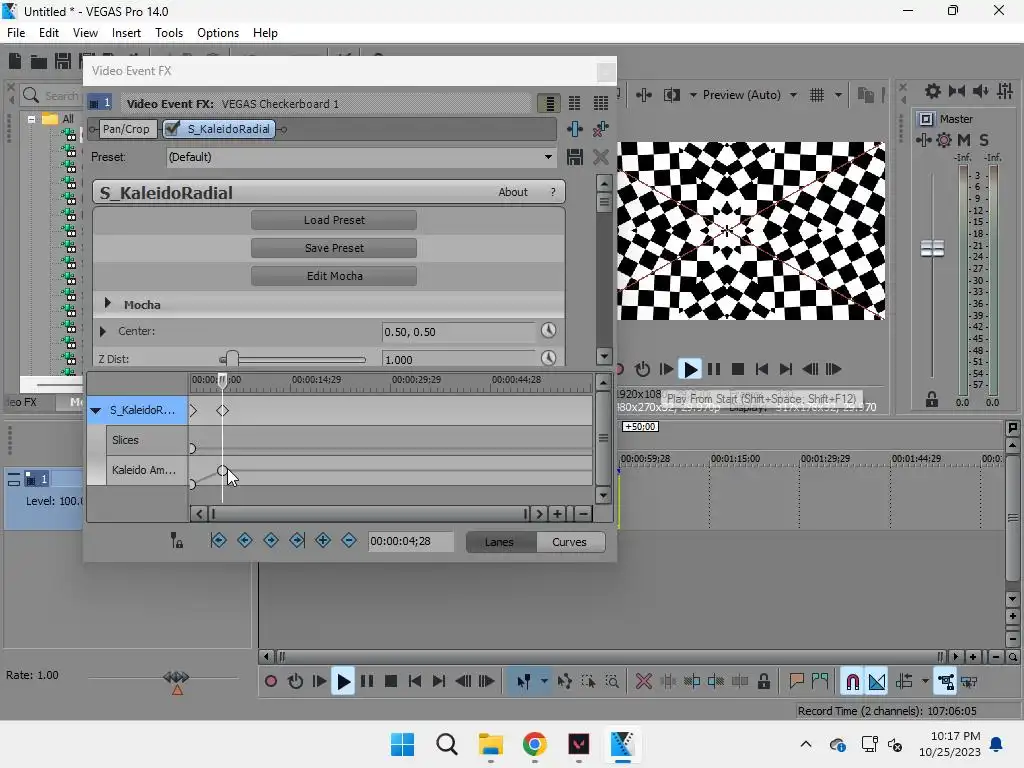Screen dimensions: 1024x768
Task: Toggle preview overlays grid icon
Action: (x=817, y=95)
